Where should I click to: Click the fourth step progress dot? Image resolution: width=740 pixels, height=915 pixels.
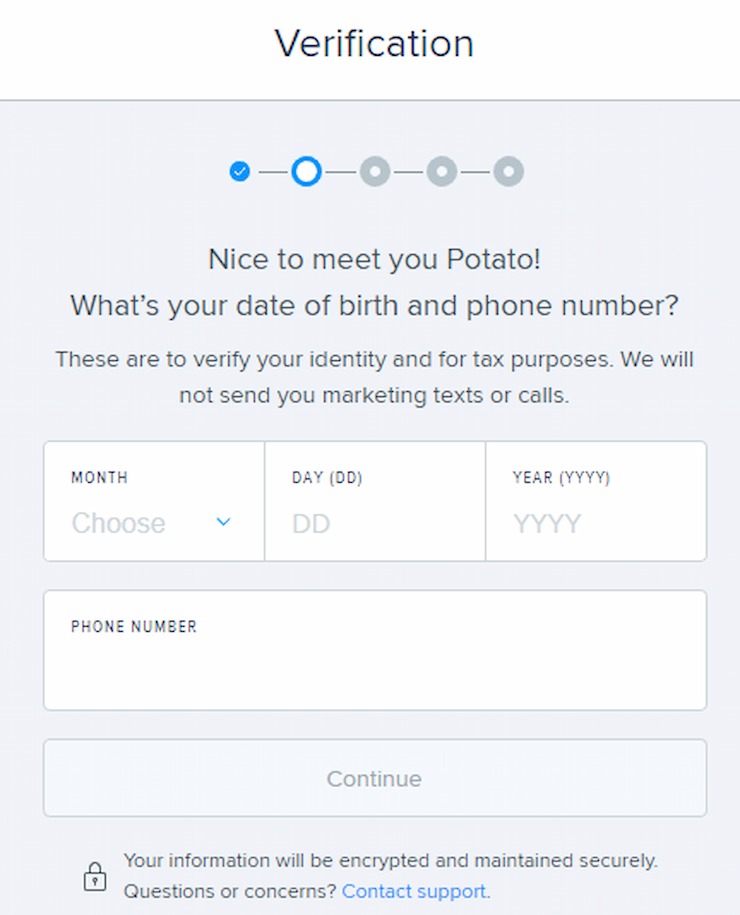click(442, 172)
